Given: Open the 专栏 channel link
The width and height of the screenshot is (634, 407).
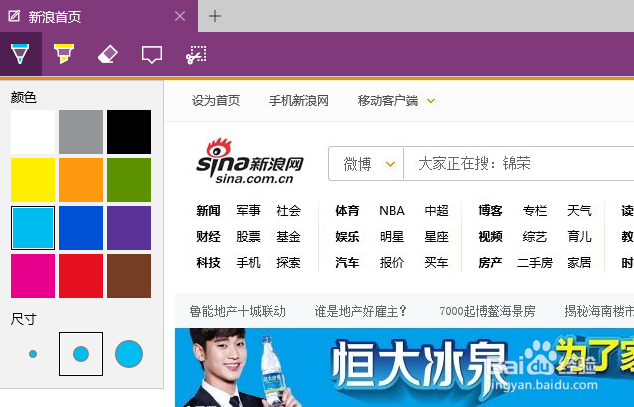Looking at the screenshot, I should [x=535, y=211].
